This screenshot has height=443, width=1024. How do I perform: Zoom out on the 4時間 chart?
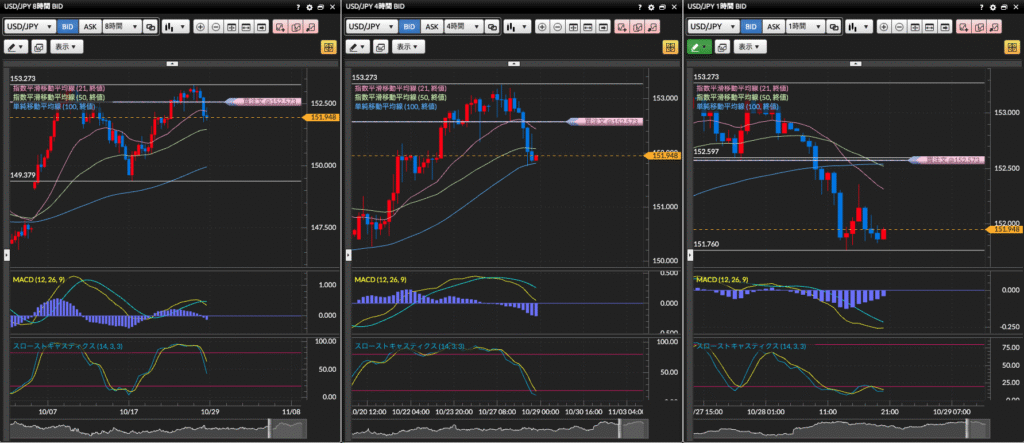point(559,27)
